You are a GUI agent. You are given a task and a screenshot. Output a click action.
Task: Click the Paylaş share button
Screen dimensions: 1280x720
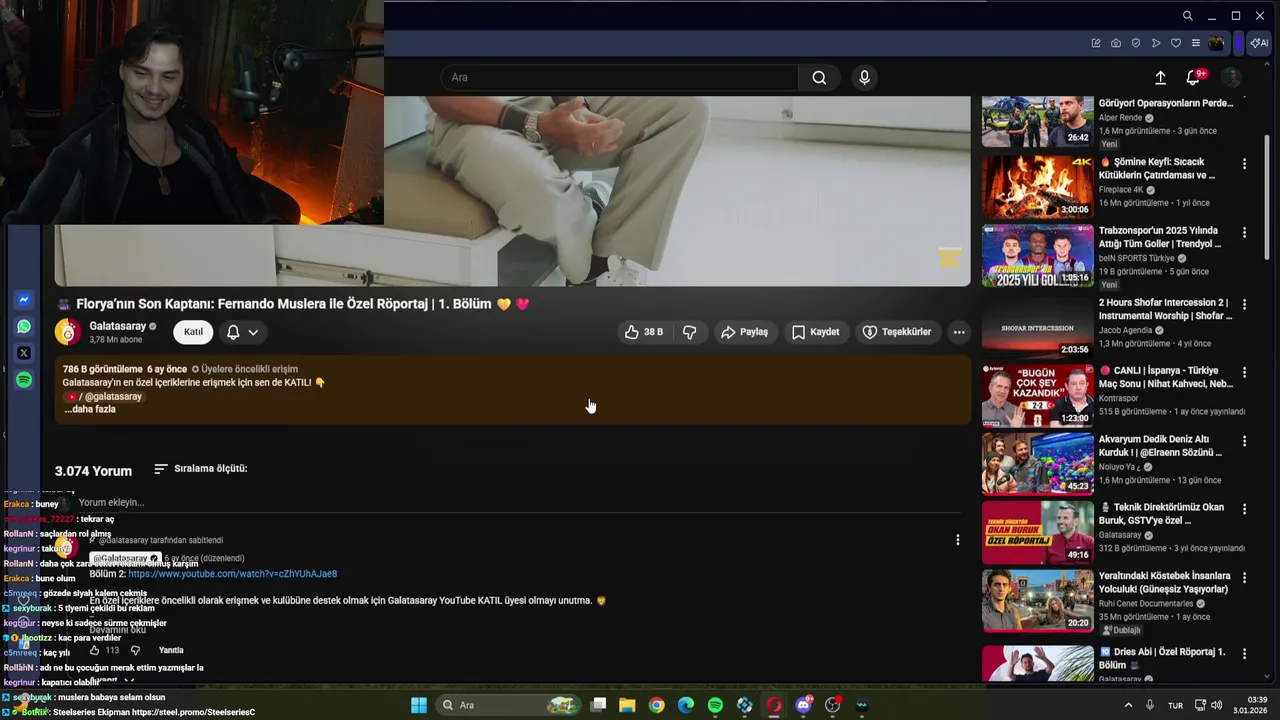tap(745, 332)
